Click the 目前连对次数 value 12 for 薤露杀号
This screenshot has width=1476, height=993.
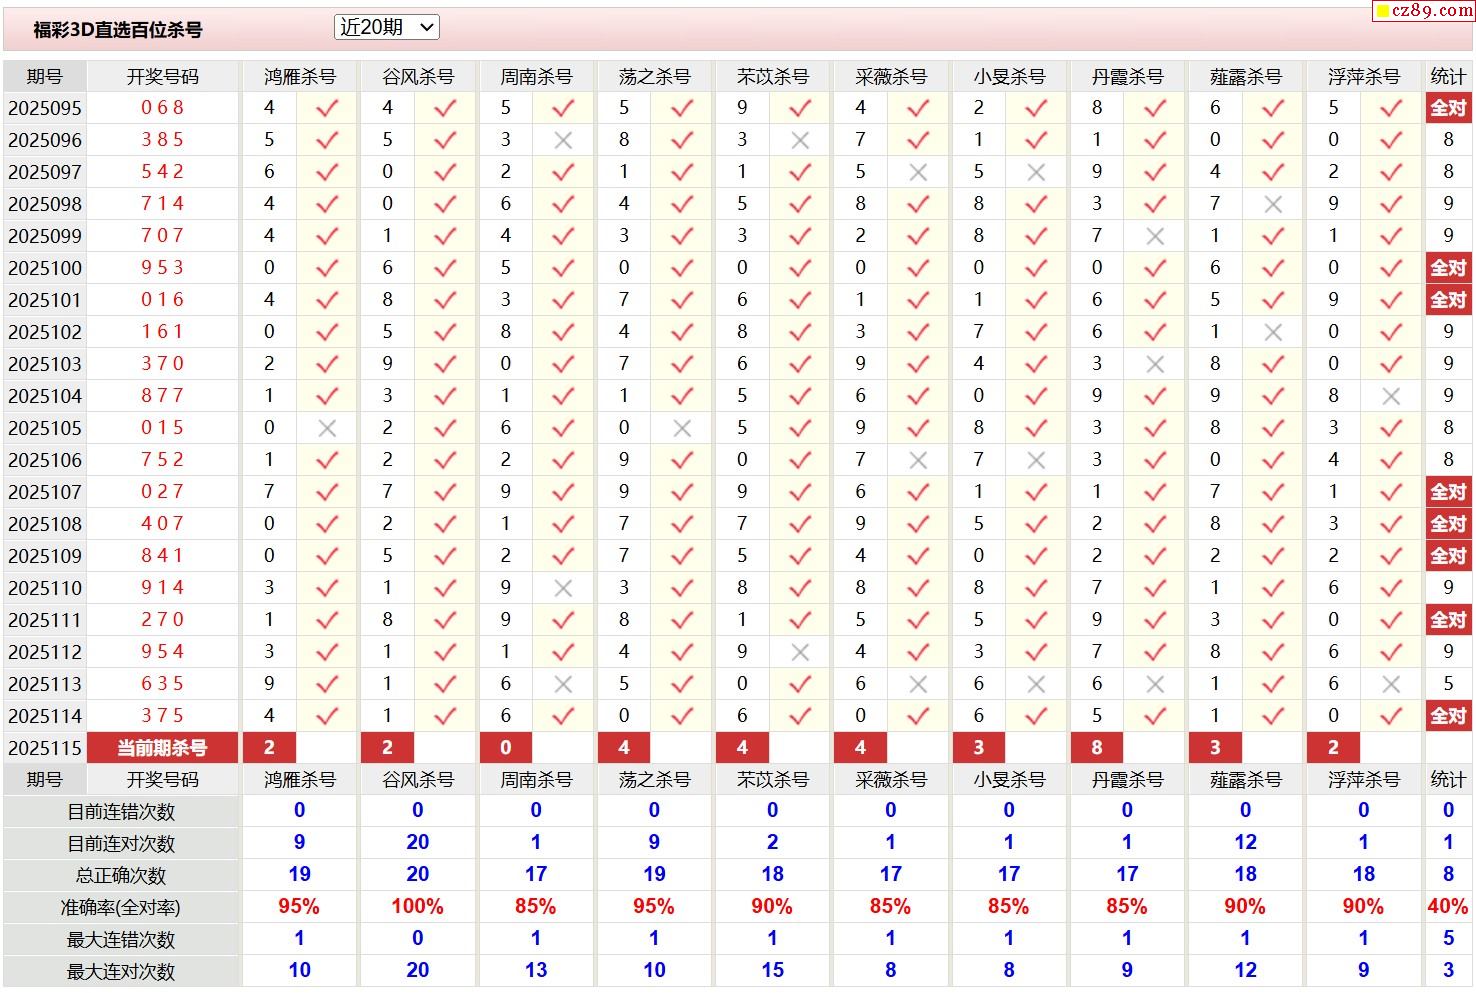1245,843
